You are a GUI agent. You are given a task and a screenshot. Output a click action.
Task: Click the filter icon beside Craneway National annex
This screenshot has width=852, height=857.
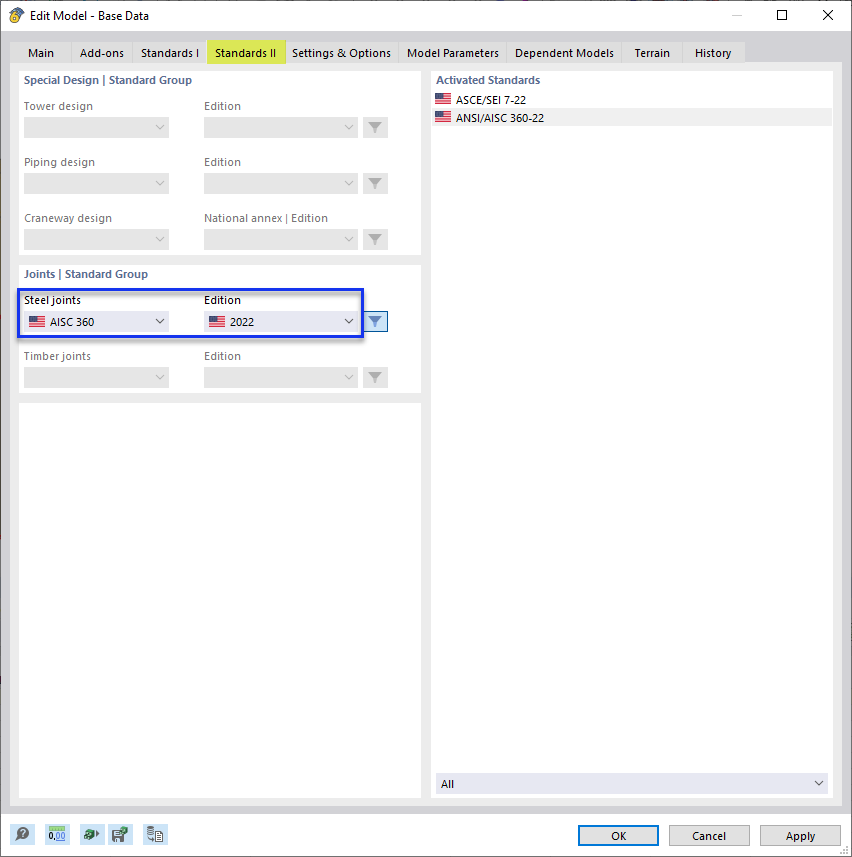point(375,239)
